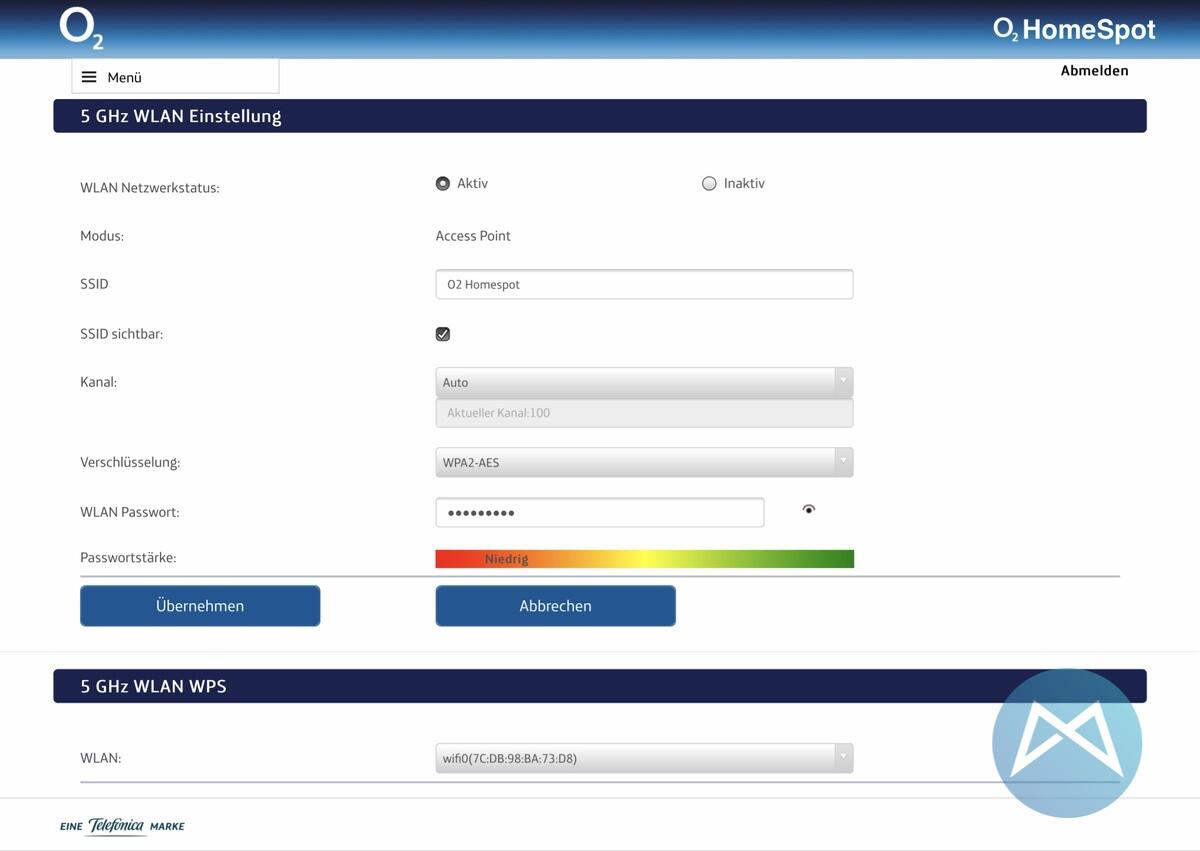Screen dimensions: 1200x851
Task: Click the Passwortstärke color strength bar
Action: [644, 559]
